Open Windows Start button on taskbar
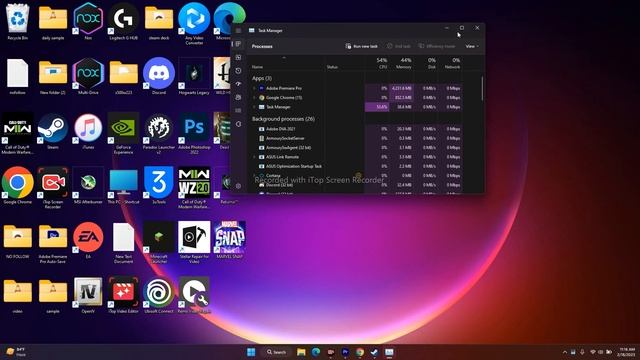The image size is (640, 360). [x=251, y=352]
